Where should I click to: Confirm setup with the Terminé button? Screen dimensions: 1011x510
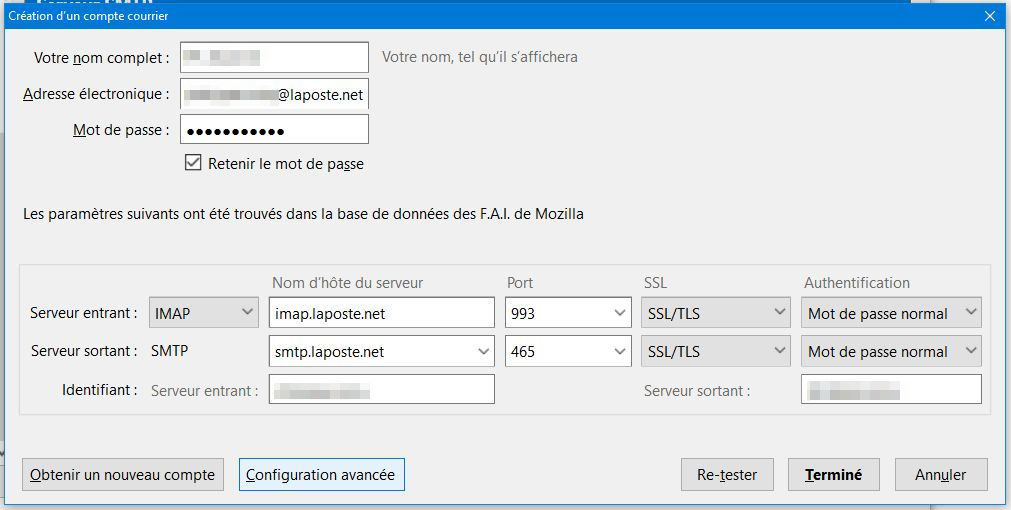pyautogui.click(x=833, y=475)
